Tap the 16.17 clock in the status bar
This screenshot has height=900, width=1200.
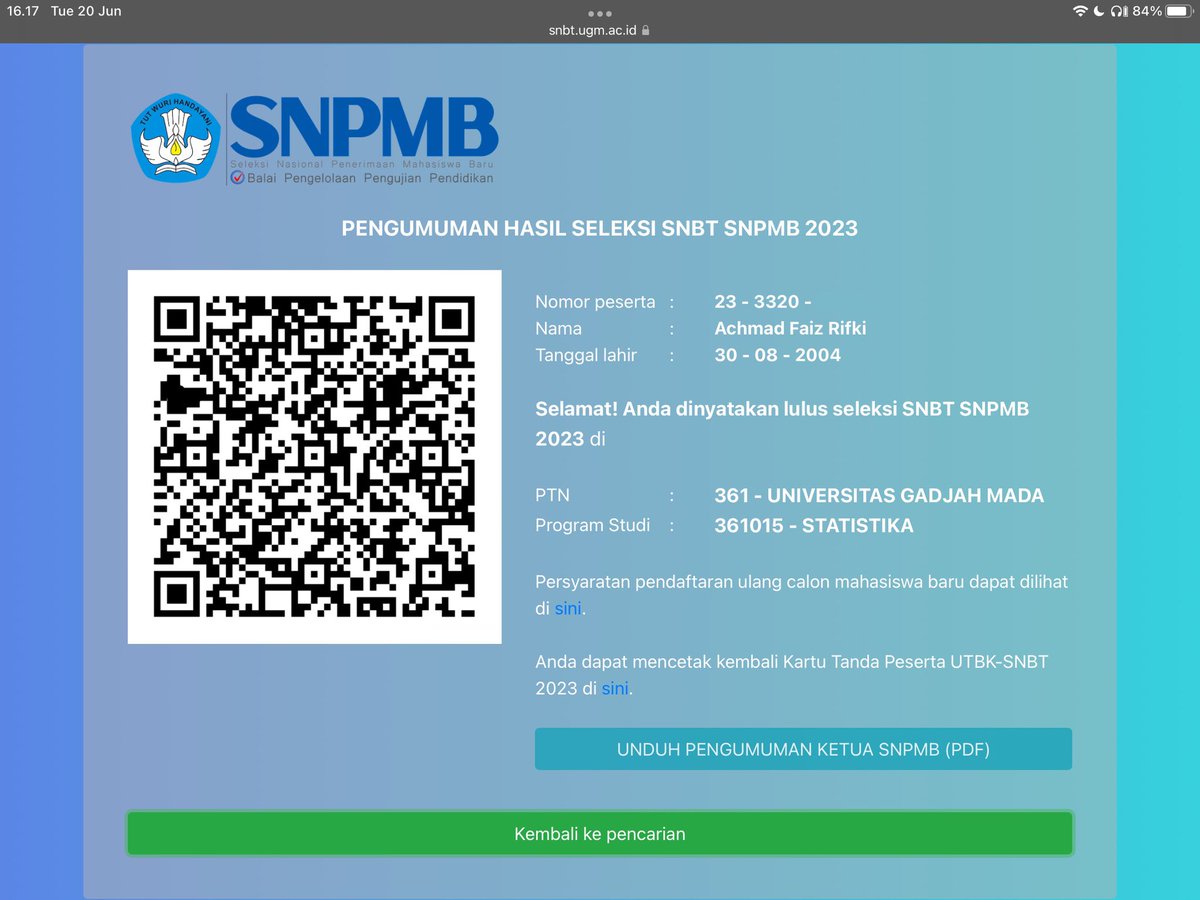[x=21, y=11]
